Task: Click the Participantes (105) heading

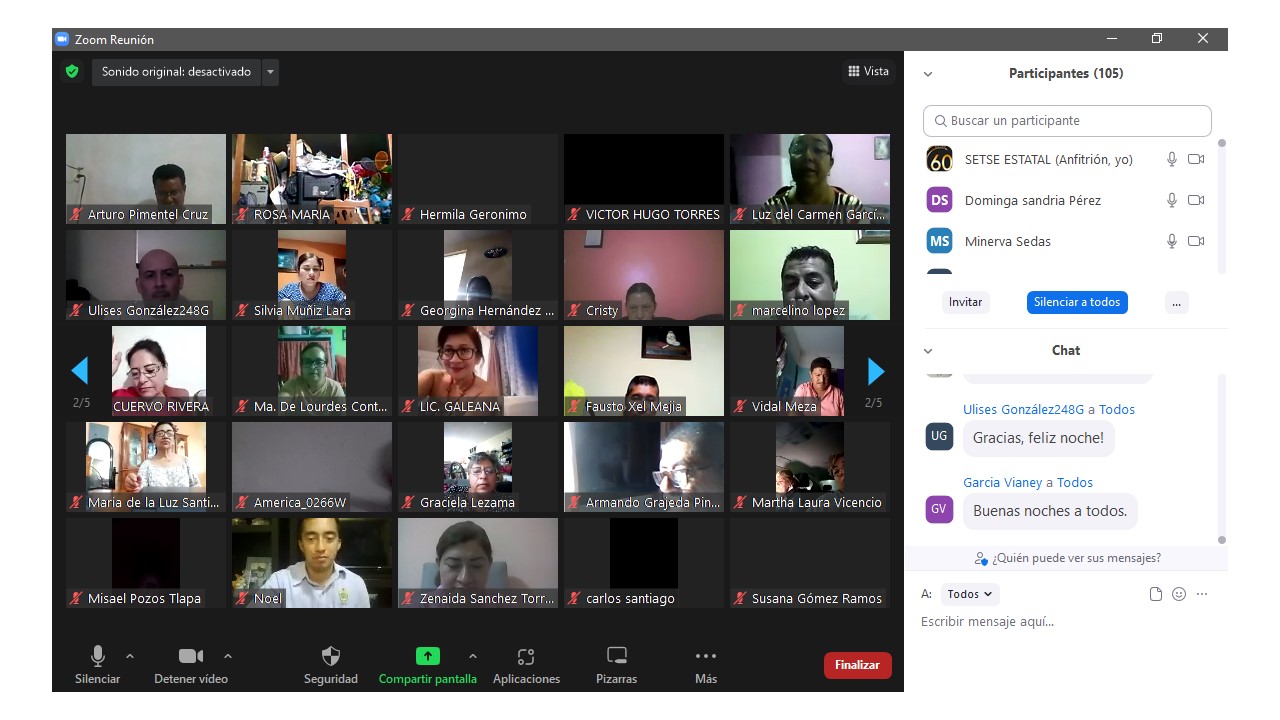Action: 1066,74
